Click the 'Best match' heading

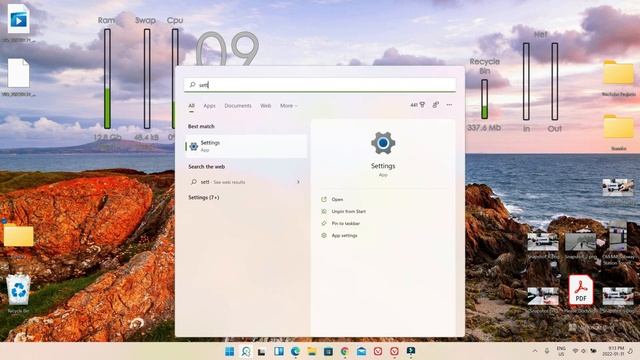[x=201, y=127]
